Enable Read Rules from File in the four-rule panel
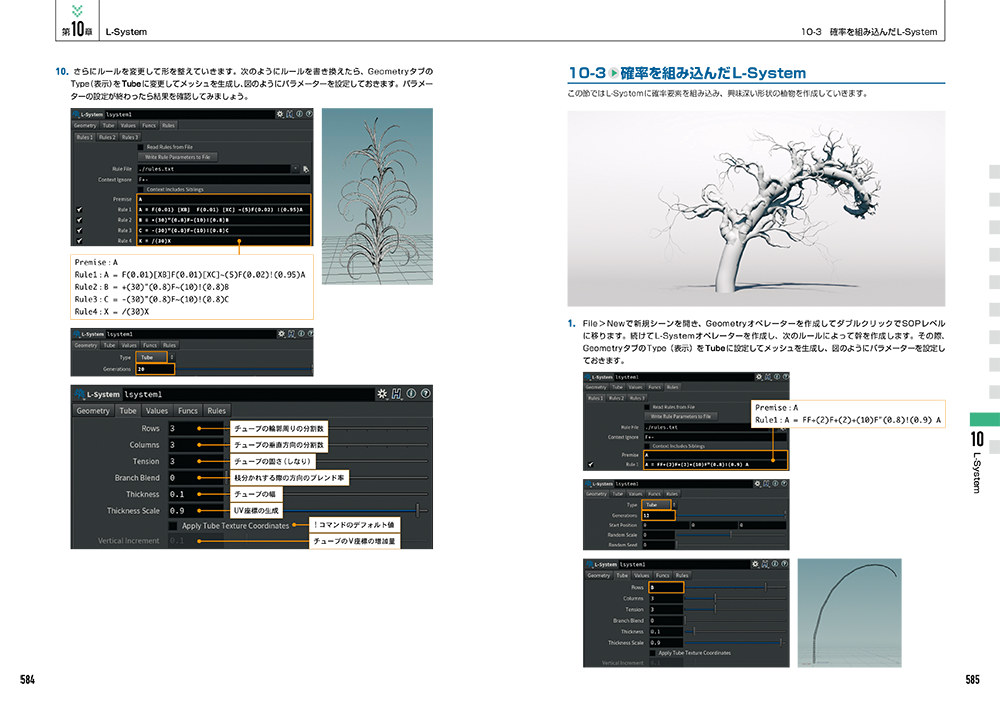The width and height of the screenshot is (1000, 706). coord(141,147)
